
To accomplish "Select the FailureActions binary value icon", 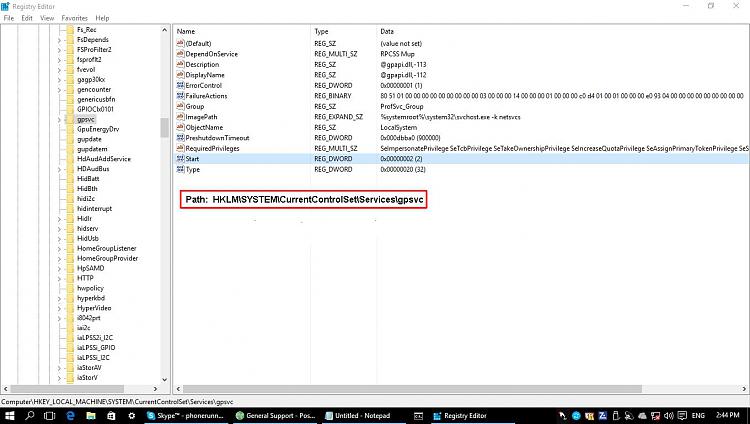I will 180,96.
